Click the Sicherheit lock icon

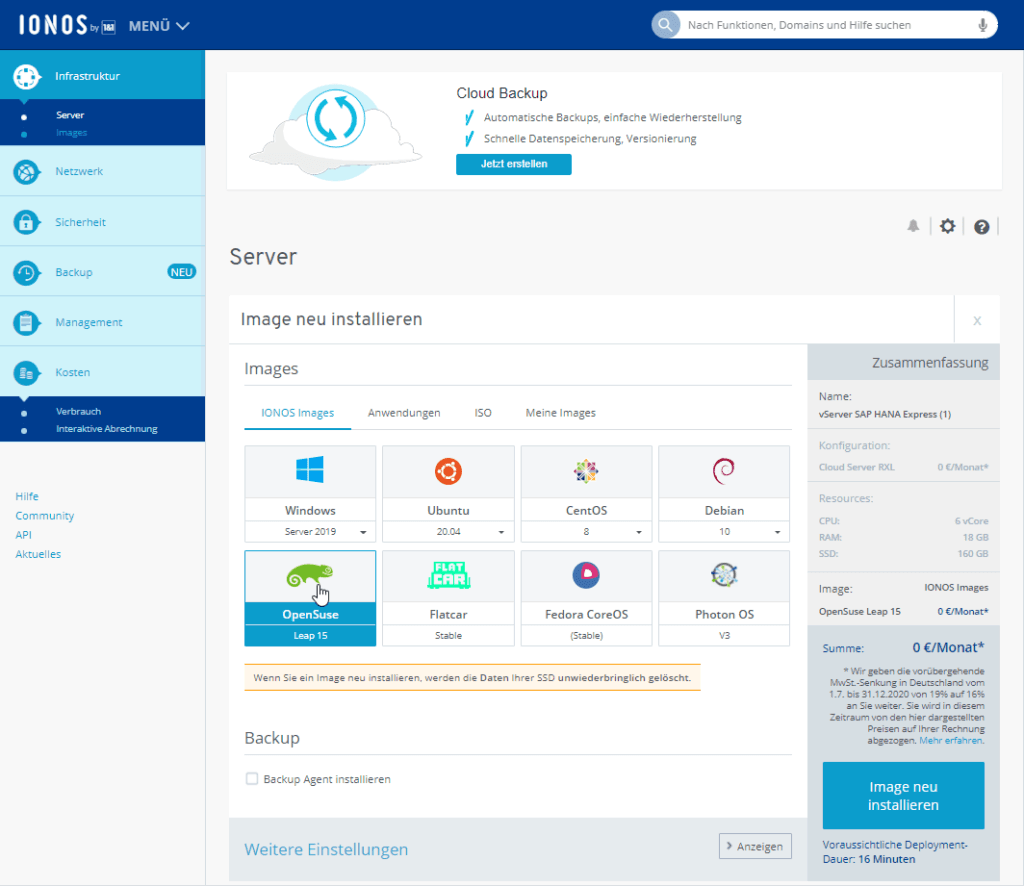click(x=27, y=222)
